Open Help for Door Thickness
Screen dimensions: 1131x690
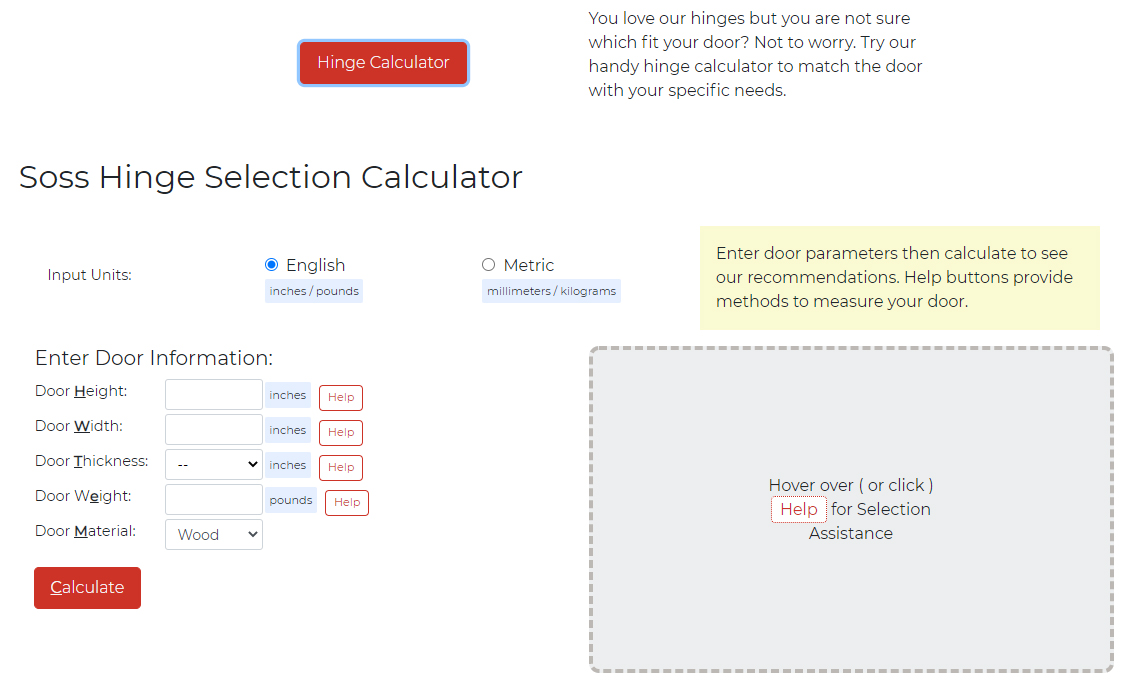click(340, 467)
